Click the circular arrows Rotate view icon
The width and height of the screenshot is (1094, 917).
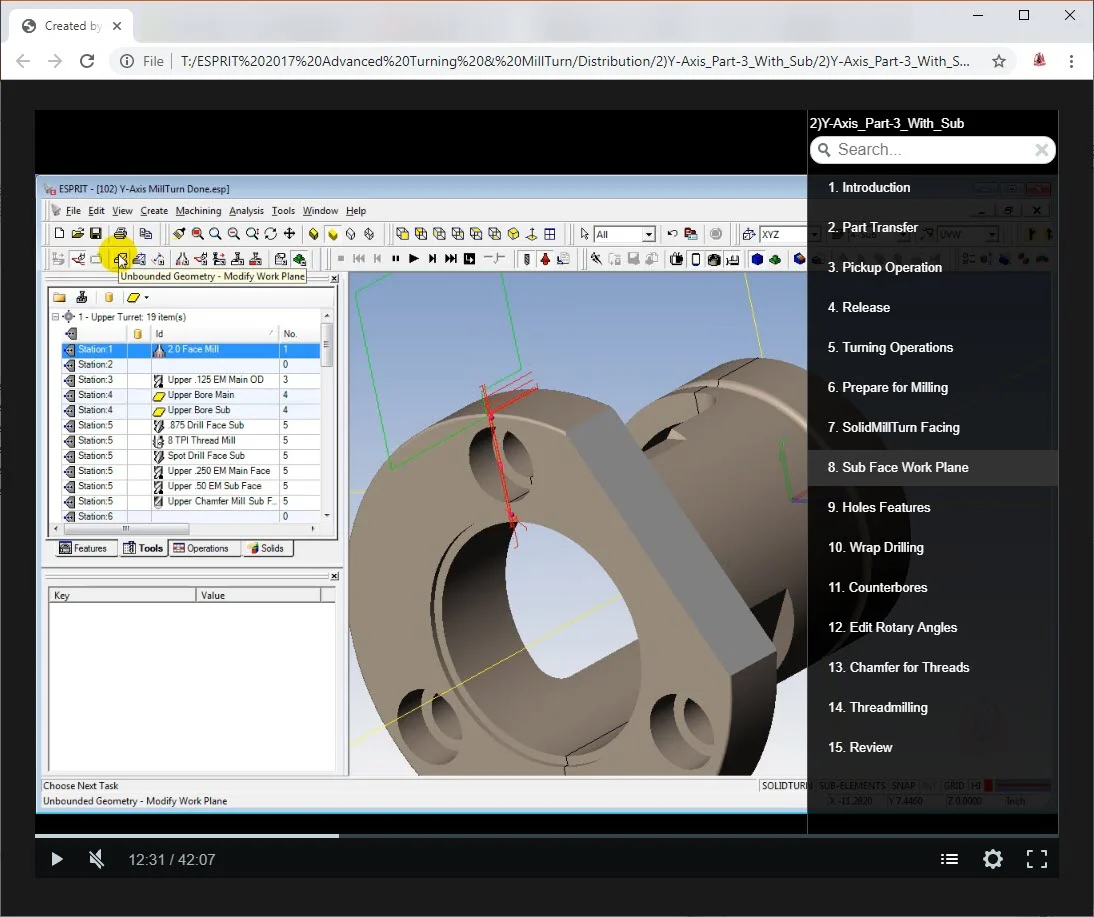pos(271,234)
